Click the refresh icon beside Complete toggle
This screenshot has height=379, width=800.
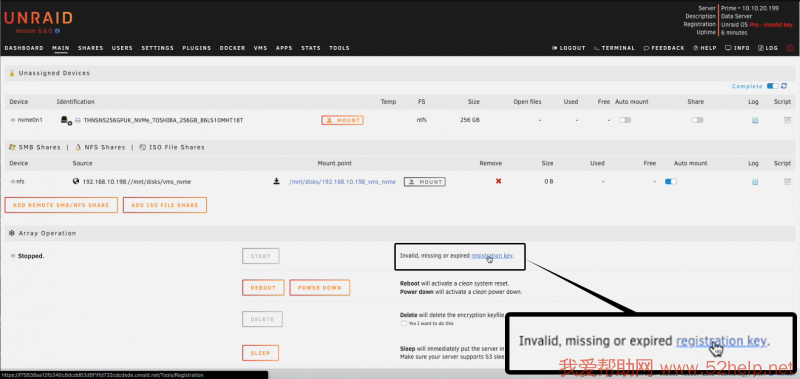pos(784,86)
